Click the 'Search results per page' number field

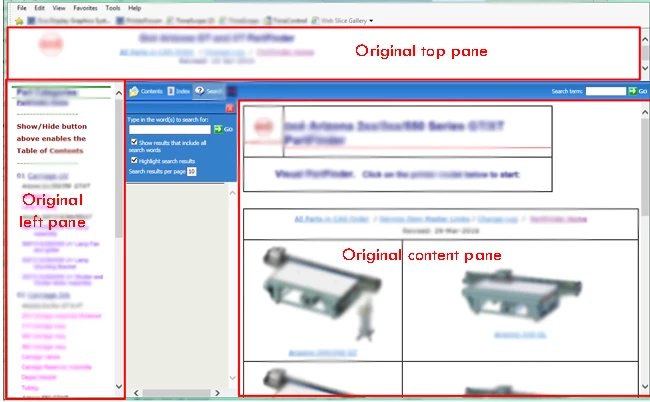coord(192,171)
